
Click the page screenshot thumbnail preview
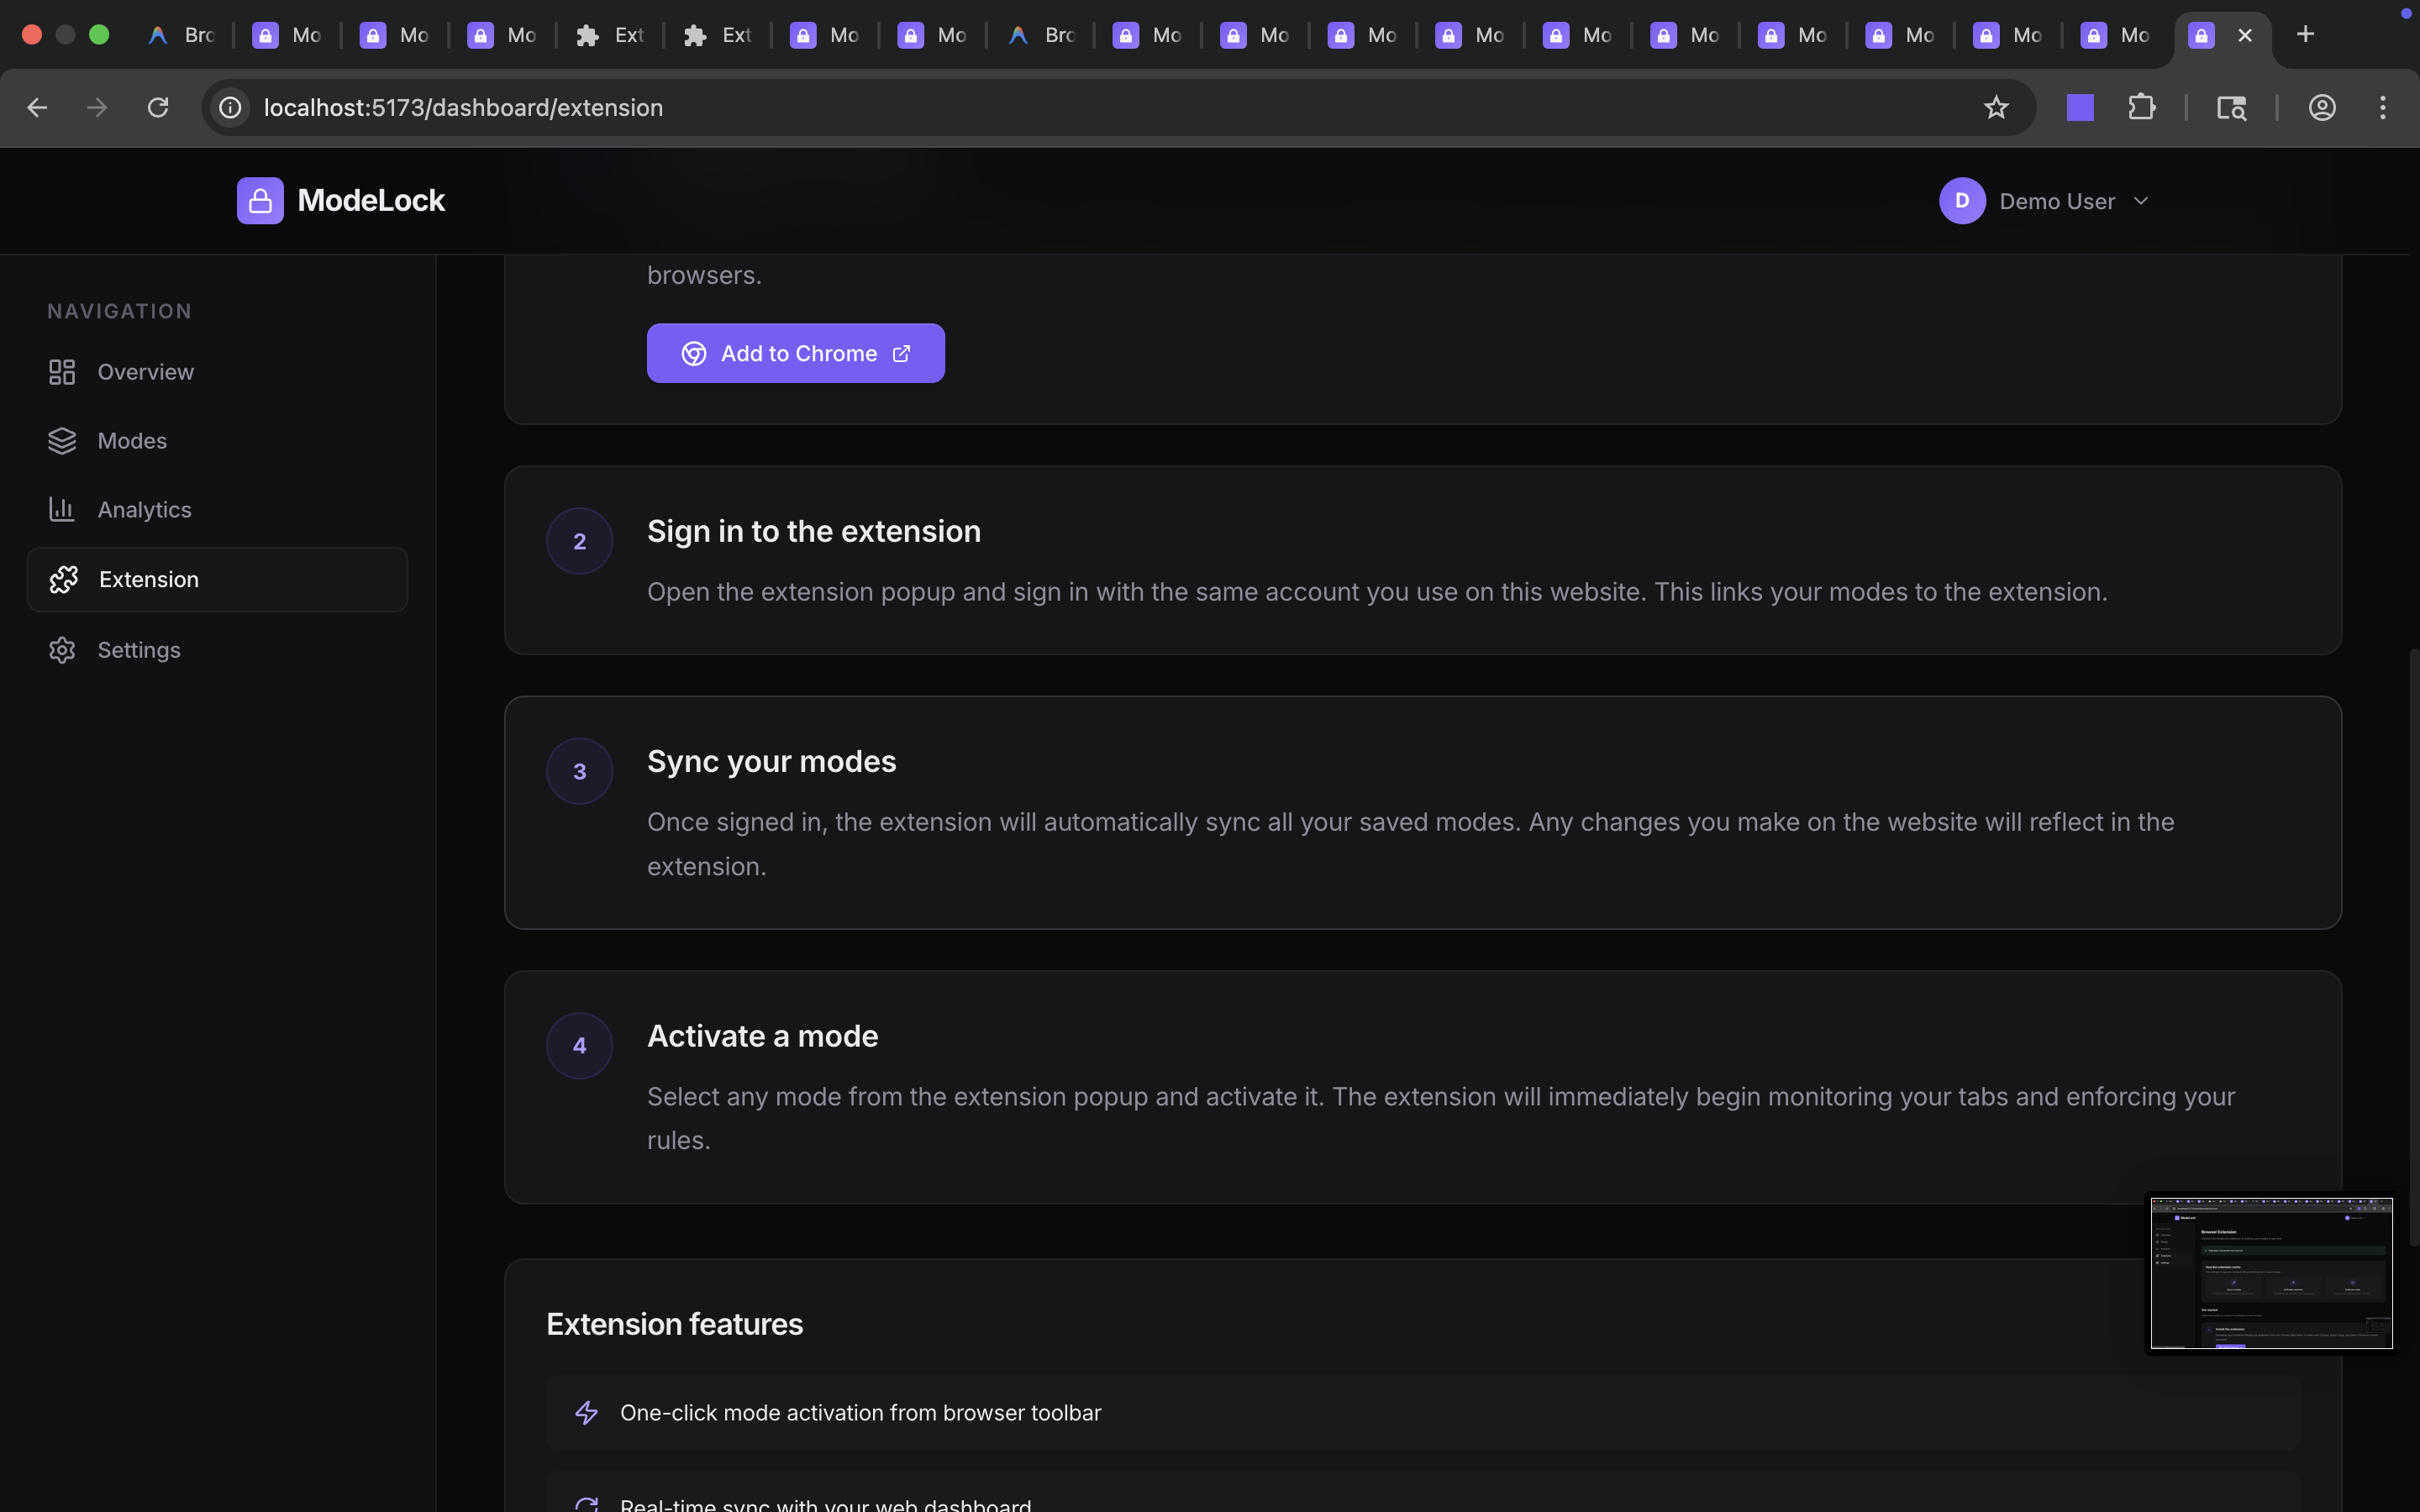(2271, 1272)
